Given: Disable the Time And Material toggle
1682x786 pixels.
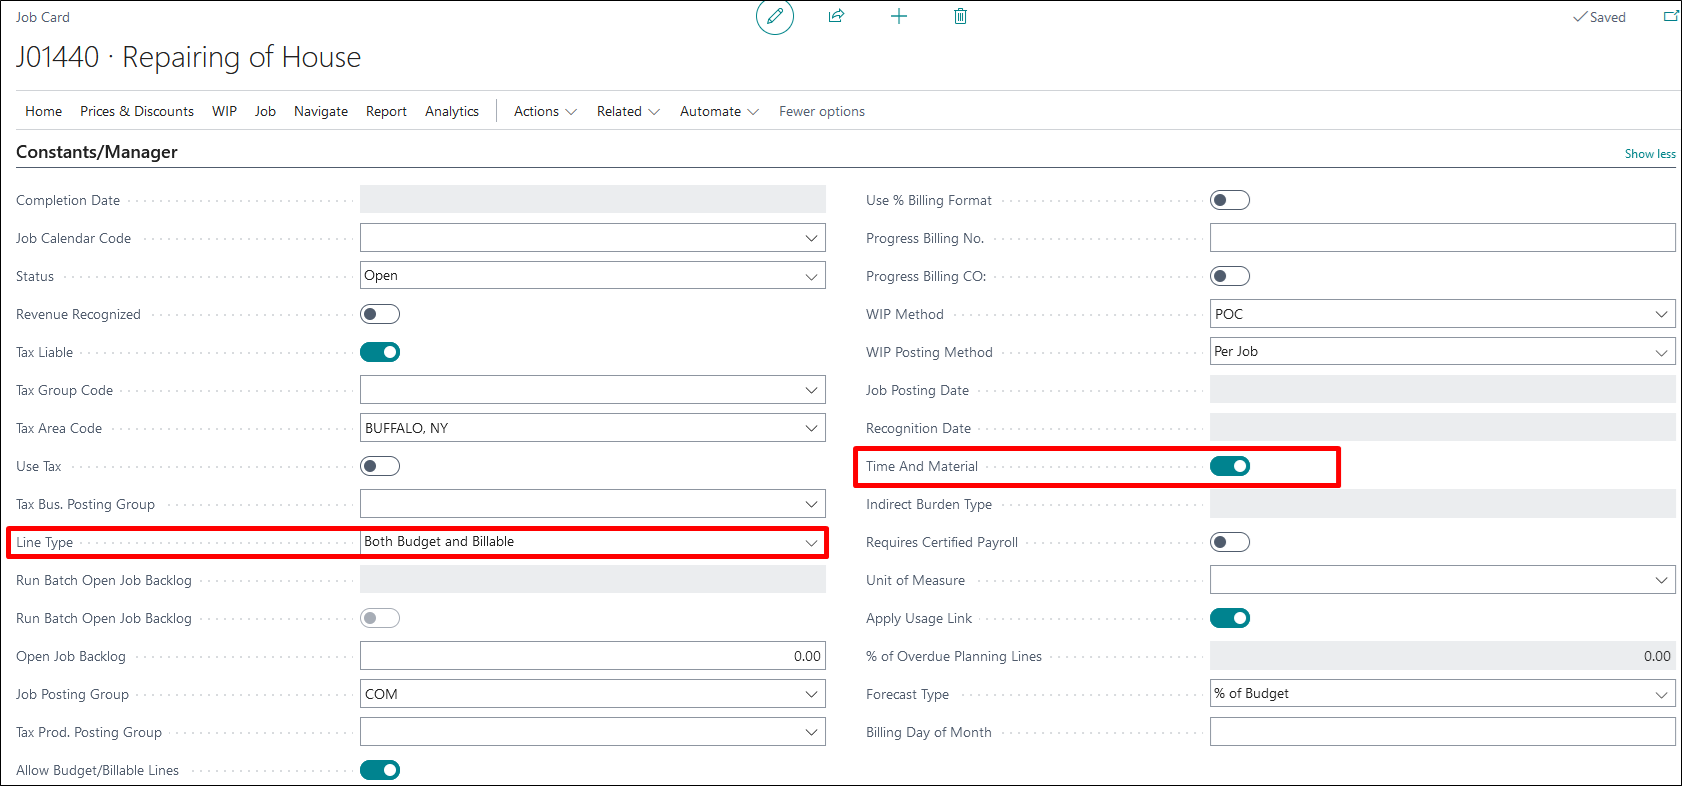Looking at the screenshot, I should click(1229, 466).
